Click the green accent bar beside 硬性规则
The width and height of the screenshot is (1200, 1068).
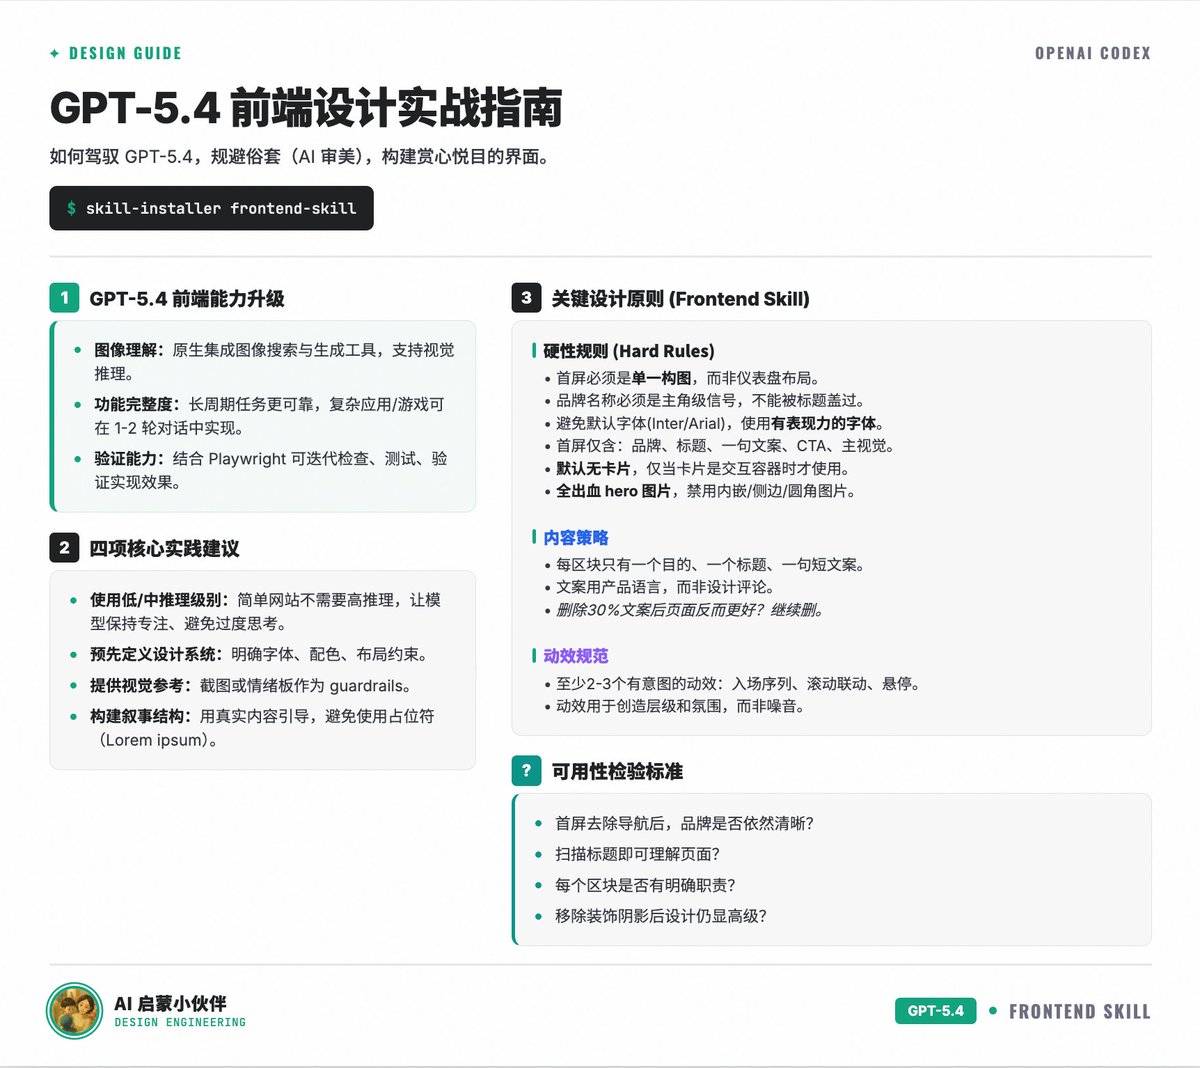click(x=536, y=351)
